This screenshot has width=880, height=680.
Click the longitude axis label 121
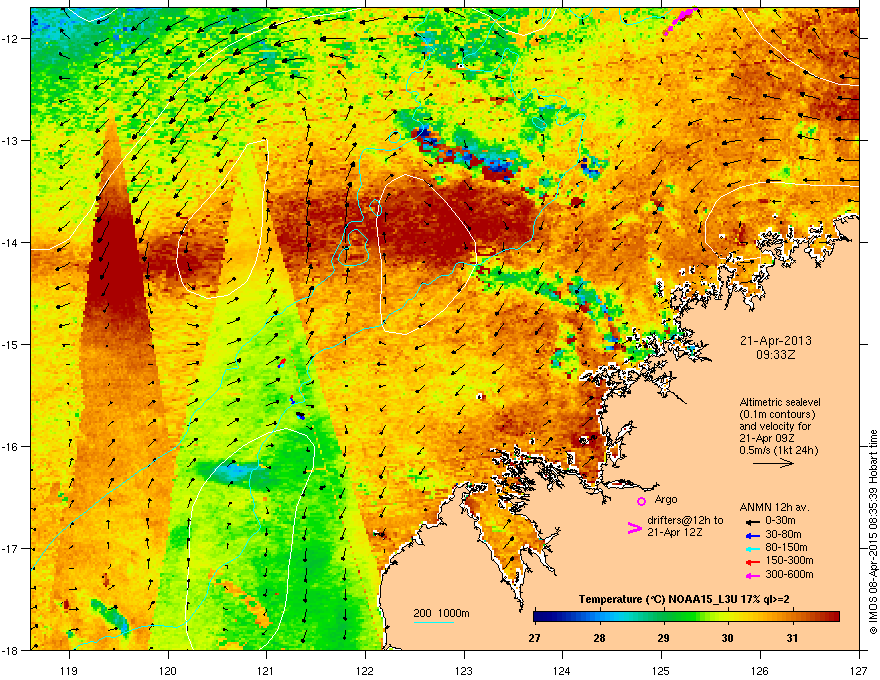tap(266, 670)
